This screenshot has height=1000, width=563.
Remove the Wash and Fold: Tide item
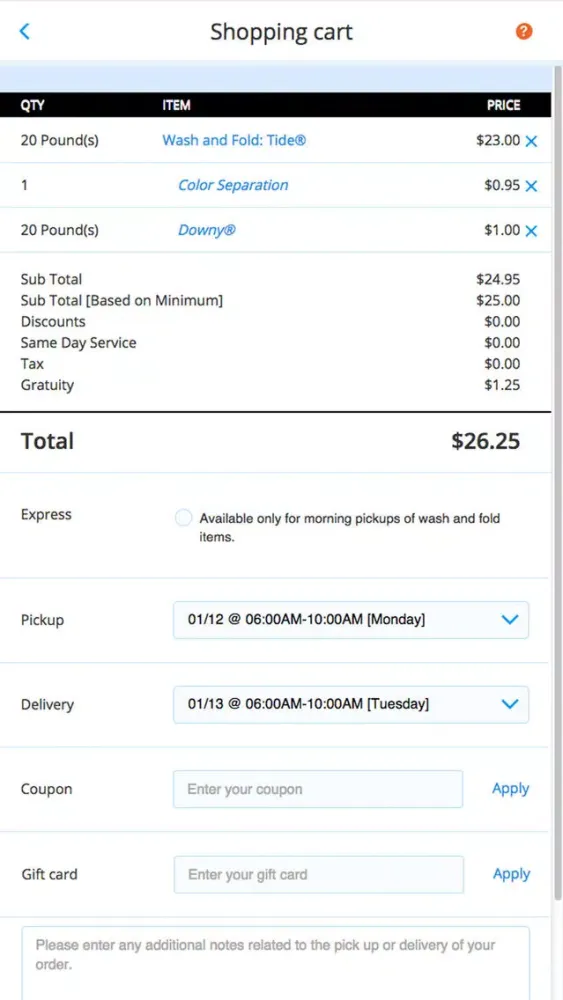pos(531,142)
